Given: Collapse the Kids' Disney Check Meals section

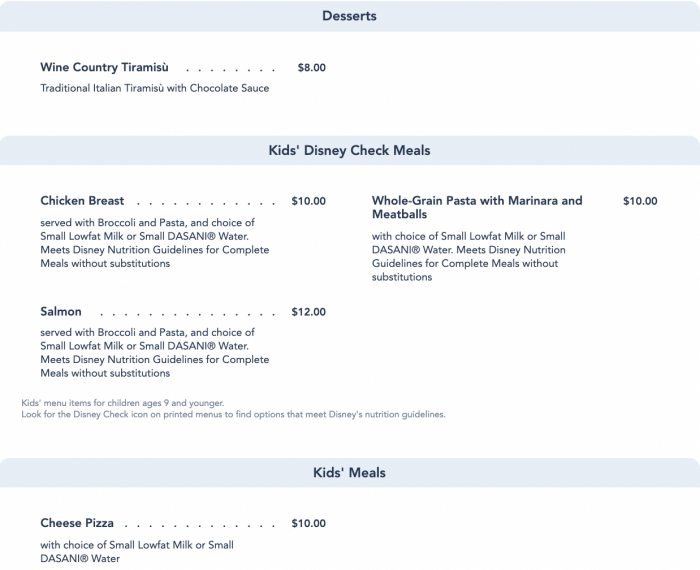Looking at the screenshot, I should [x=350, y=150].
